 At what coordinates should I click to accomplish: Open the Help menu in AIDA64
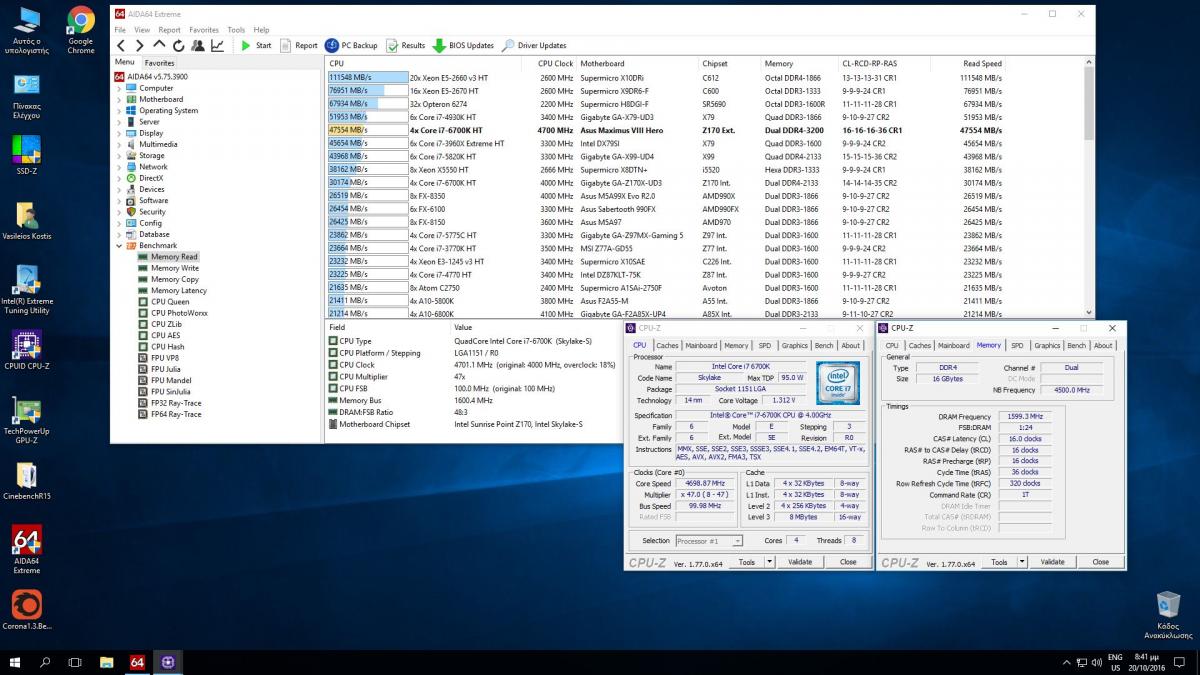tap(261, 30)
